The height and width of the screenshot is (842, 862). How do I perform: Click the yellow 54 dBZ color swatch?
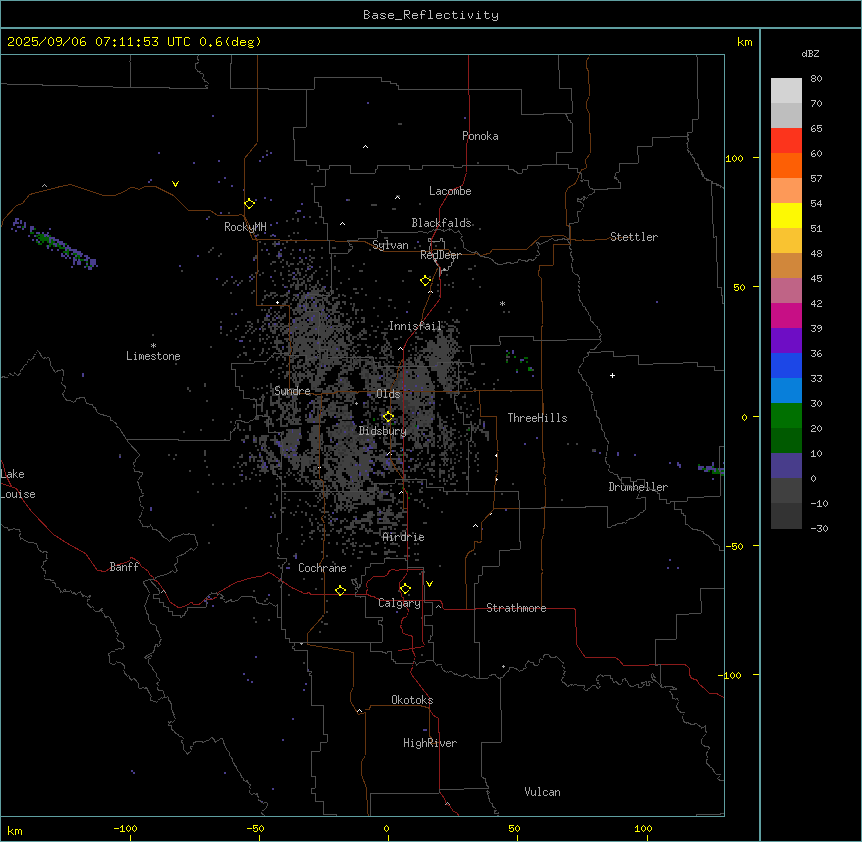tap(786, 215)
